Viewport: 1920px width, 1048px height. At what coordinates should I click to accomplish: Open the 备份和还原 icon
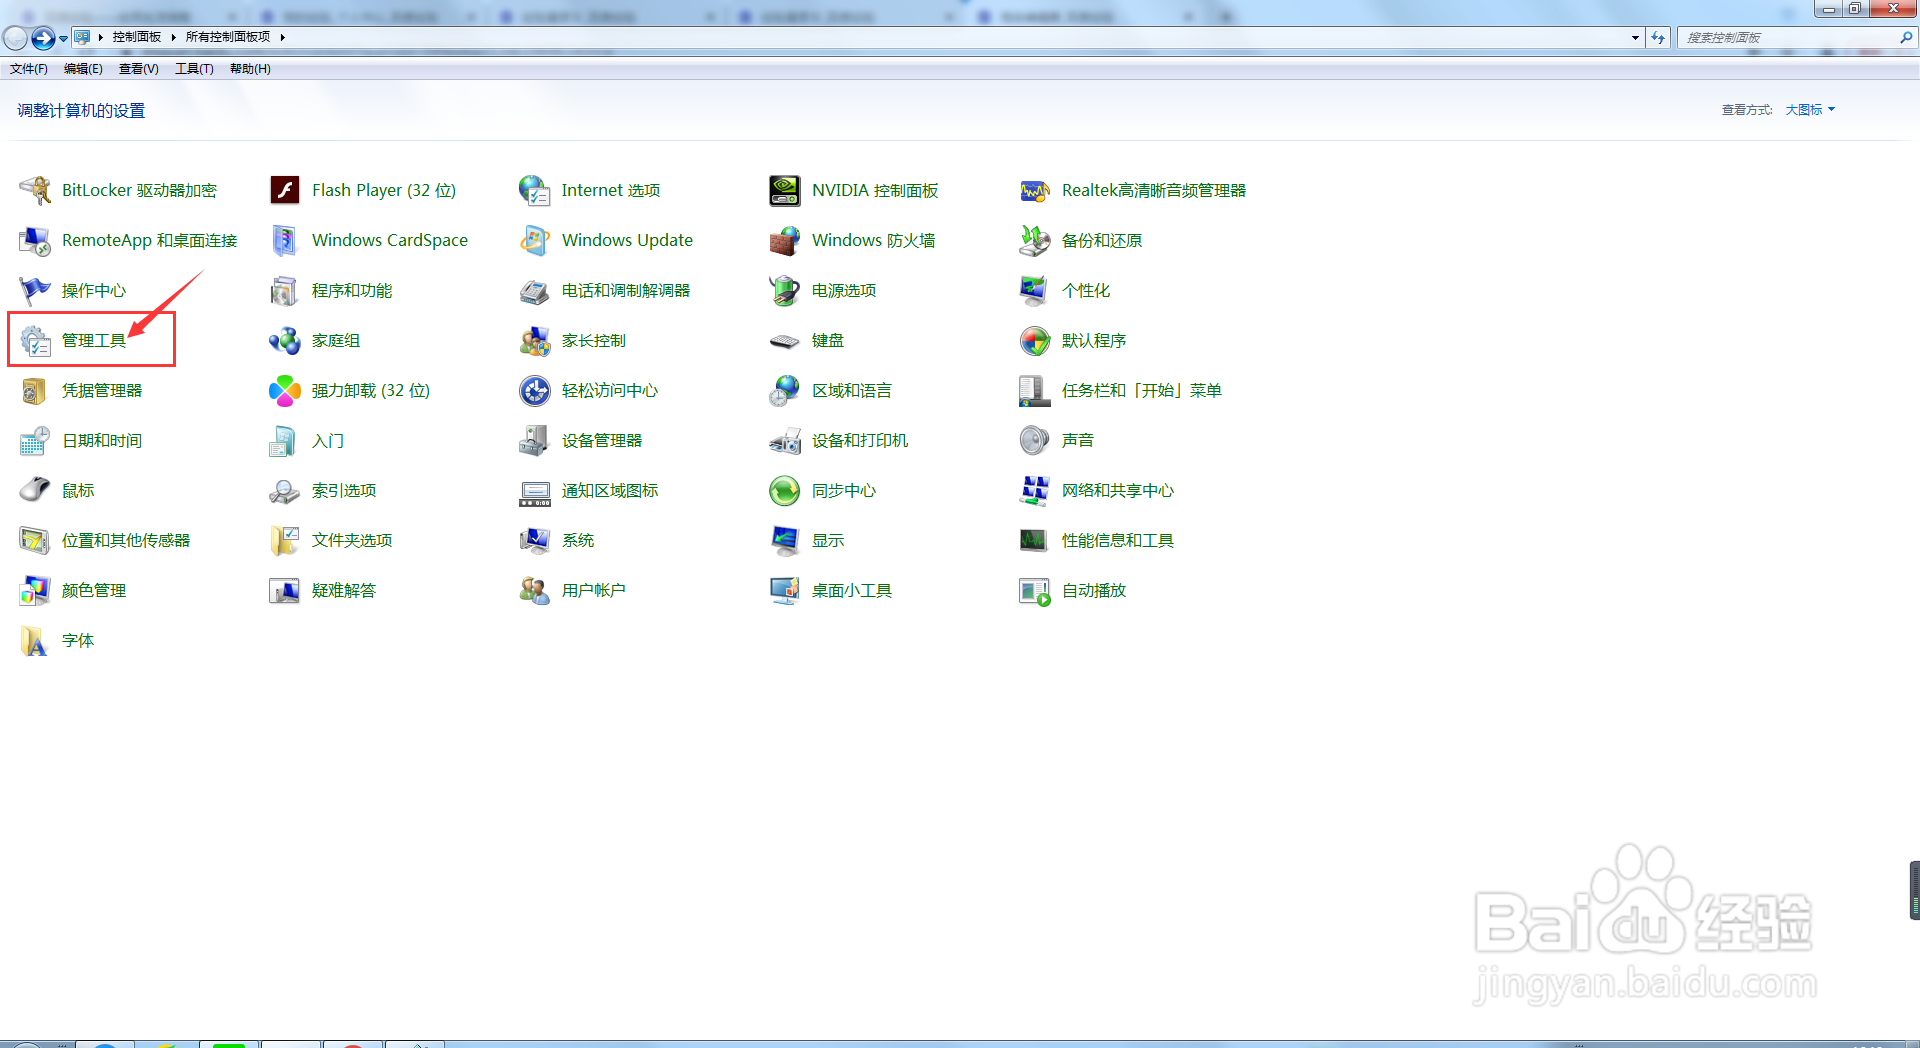[1035, 240]
